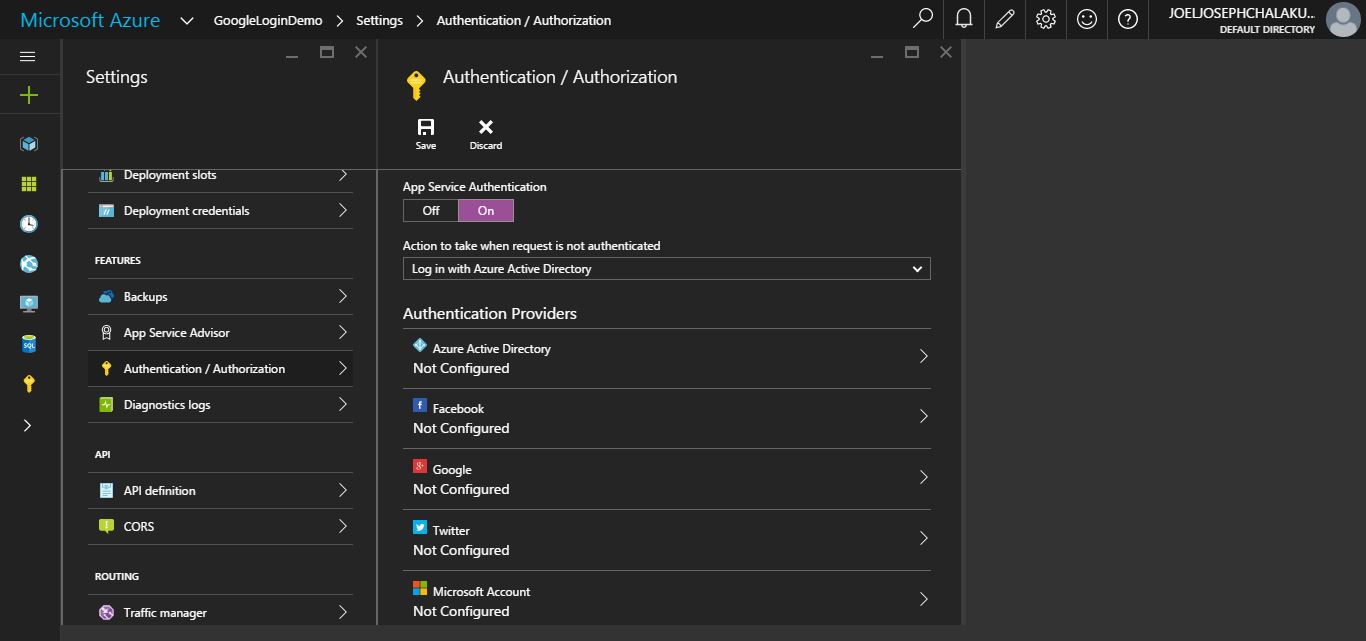
Task: Click the Discard X icon
Action: (x=486, y=127)
